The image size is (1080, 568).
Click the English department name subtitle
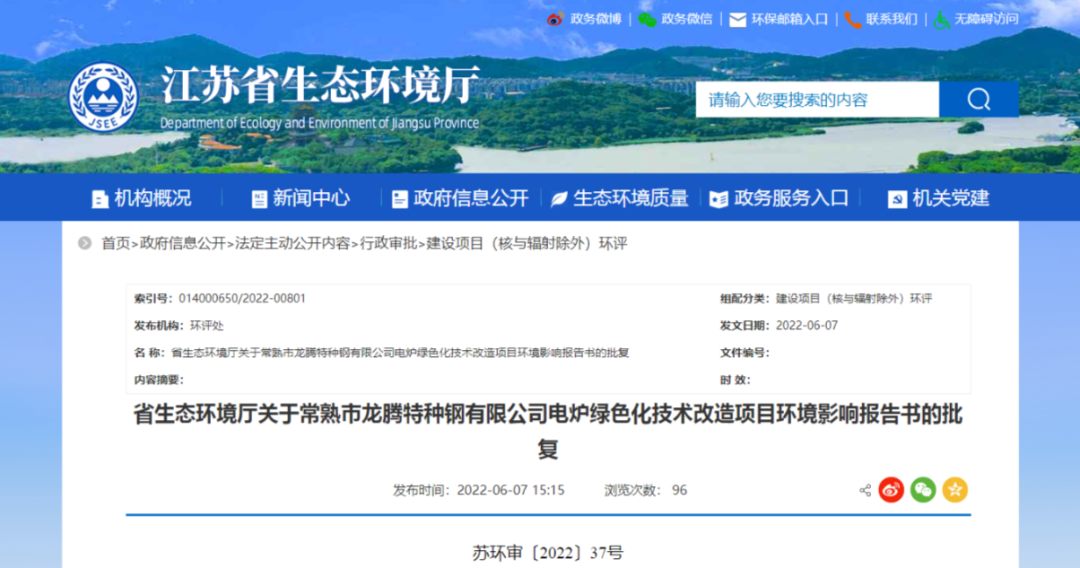(x=320, y=123)
